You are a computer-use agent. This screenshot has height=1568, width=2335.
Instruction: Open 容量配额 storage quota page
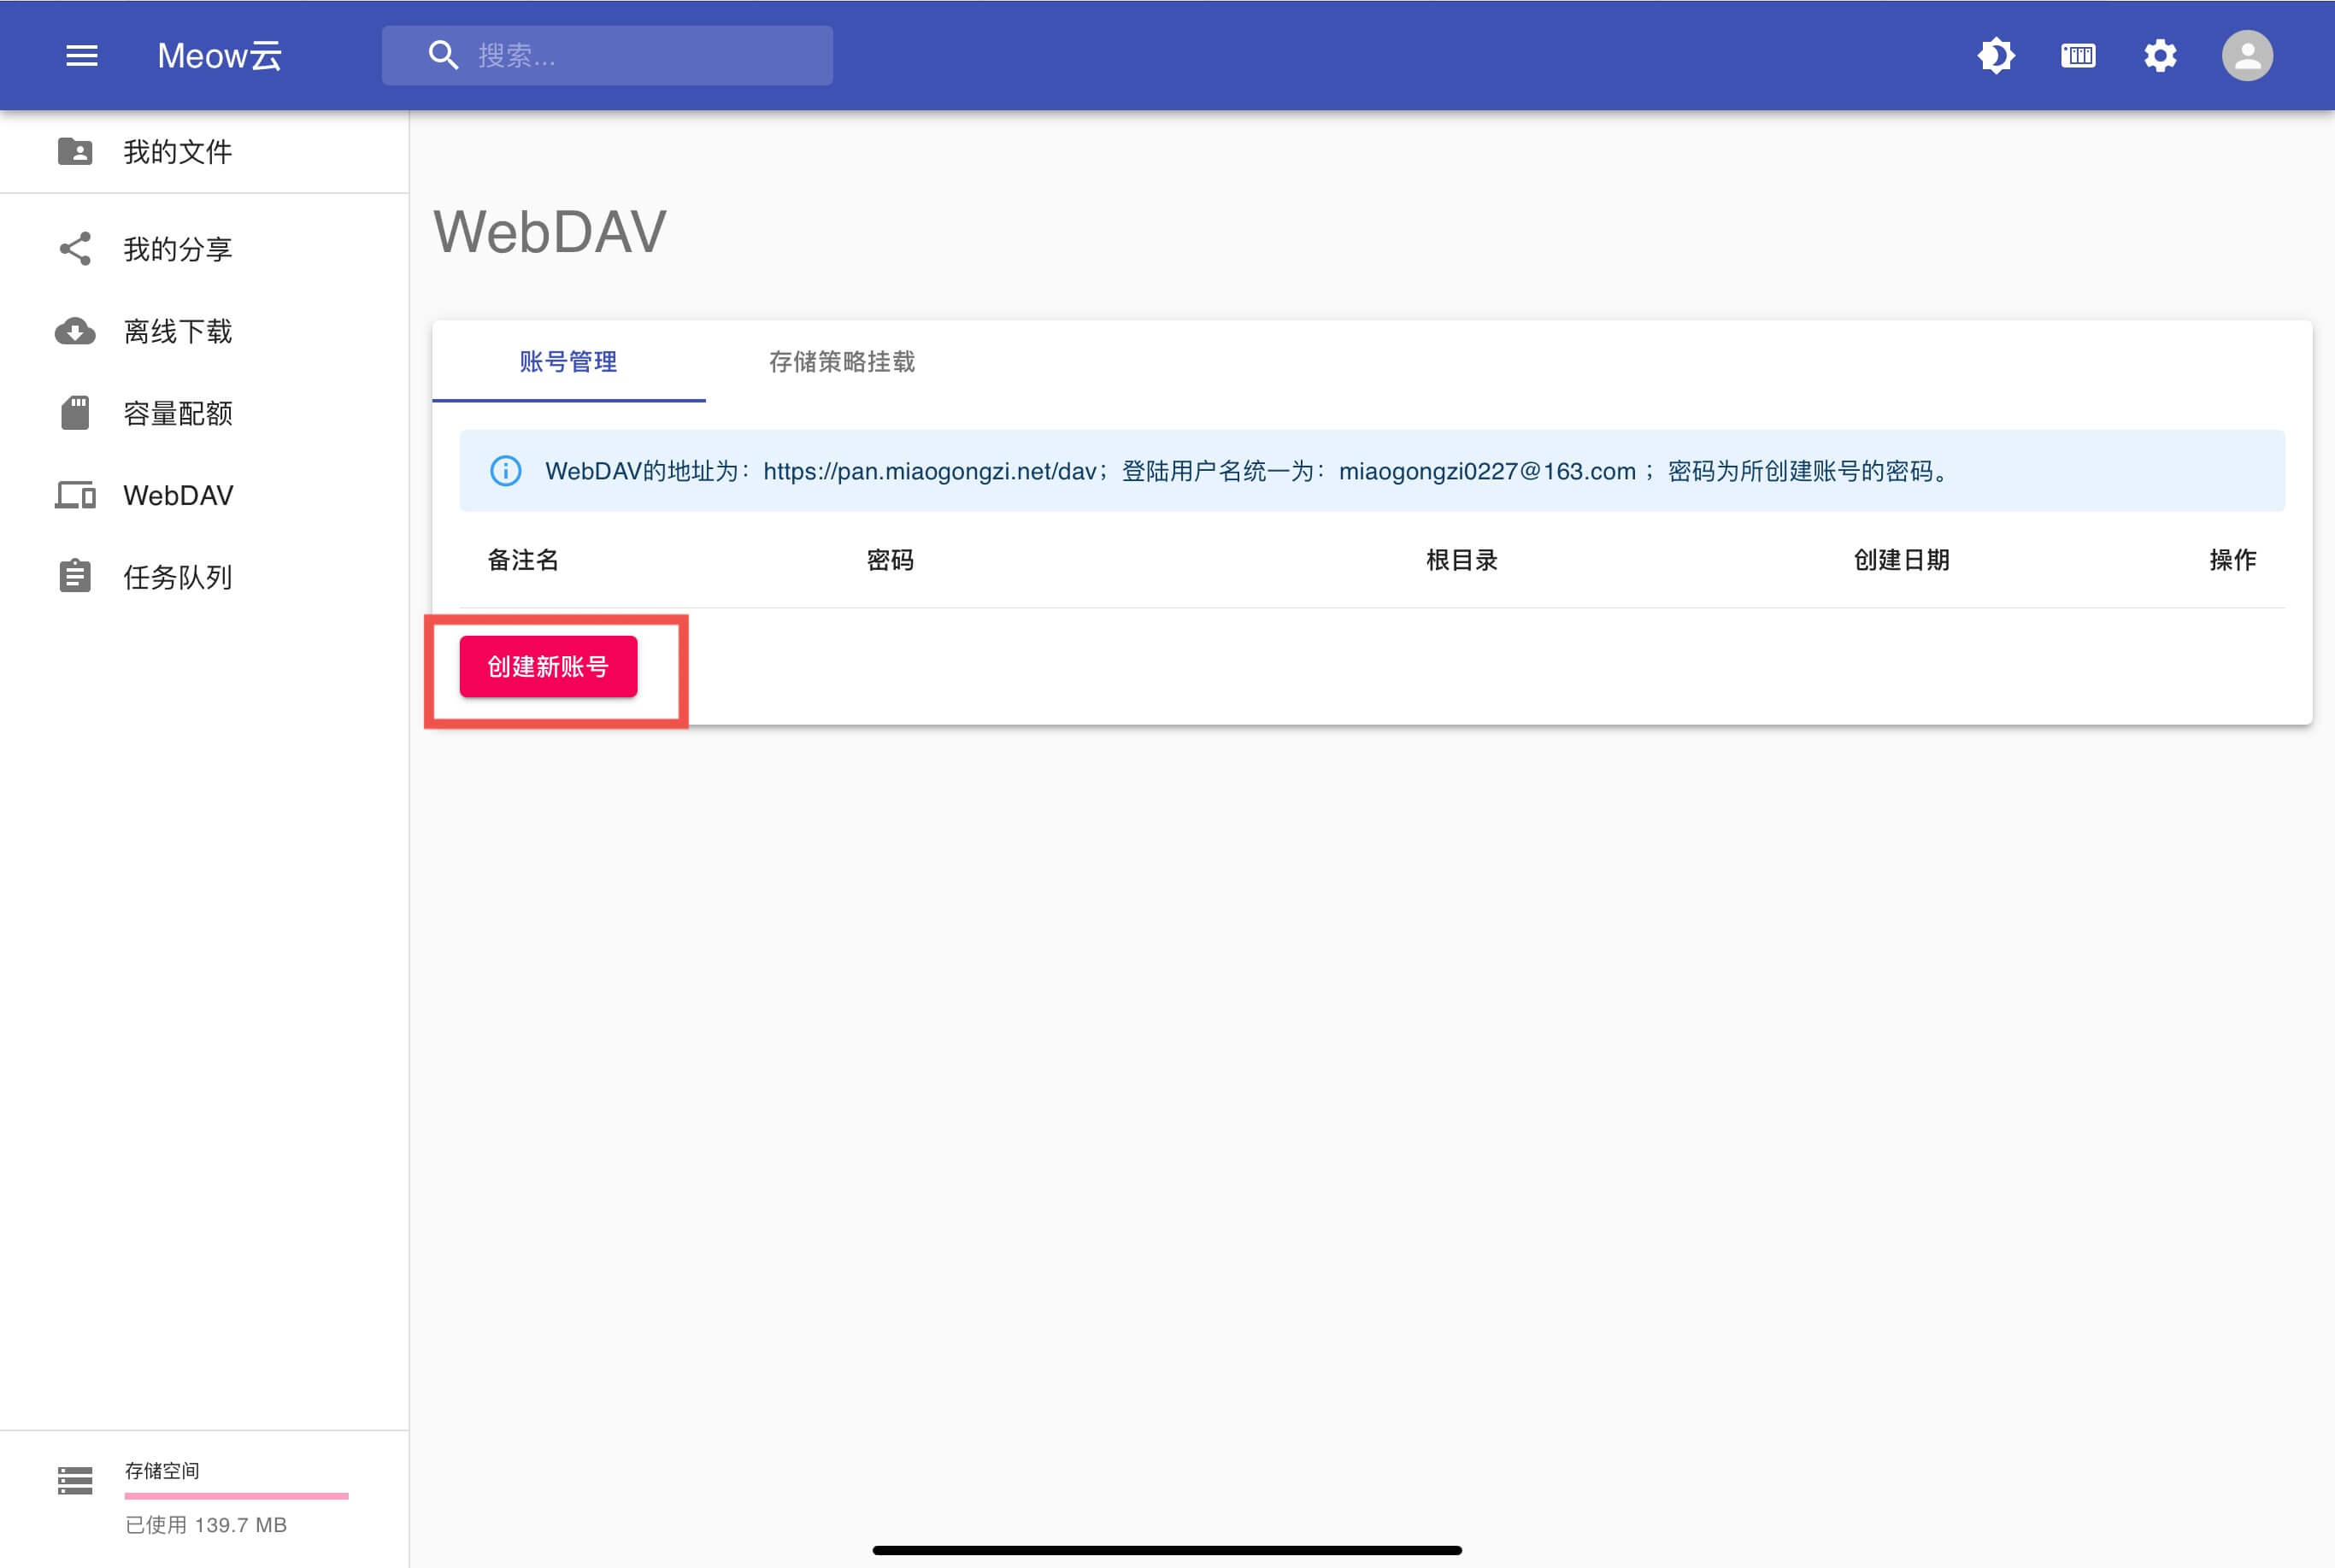[177, 413]
